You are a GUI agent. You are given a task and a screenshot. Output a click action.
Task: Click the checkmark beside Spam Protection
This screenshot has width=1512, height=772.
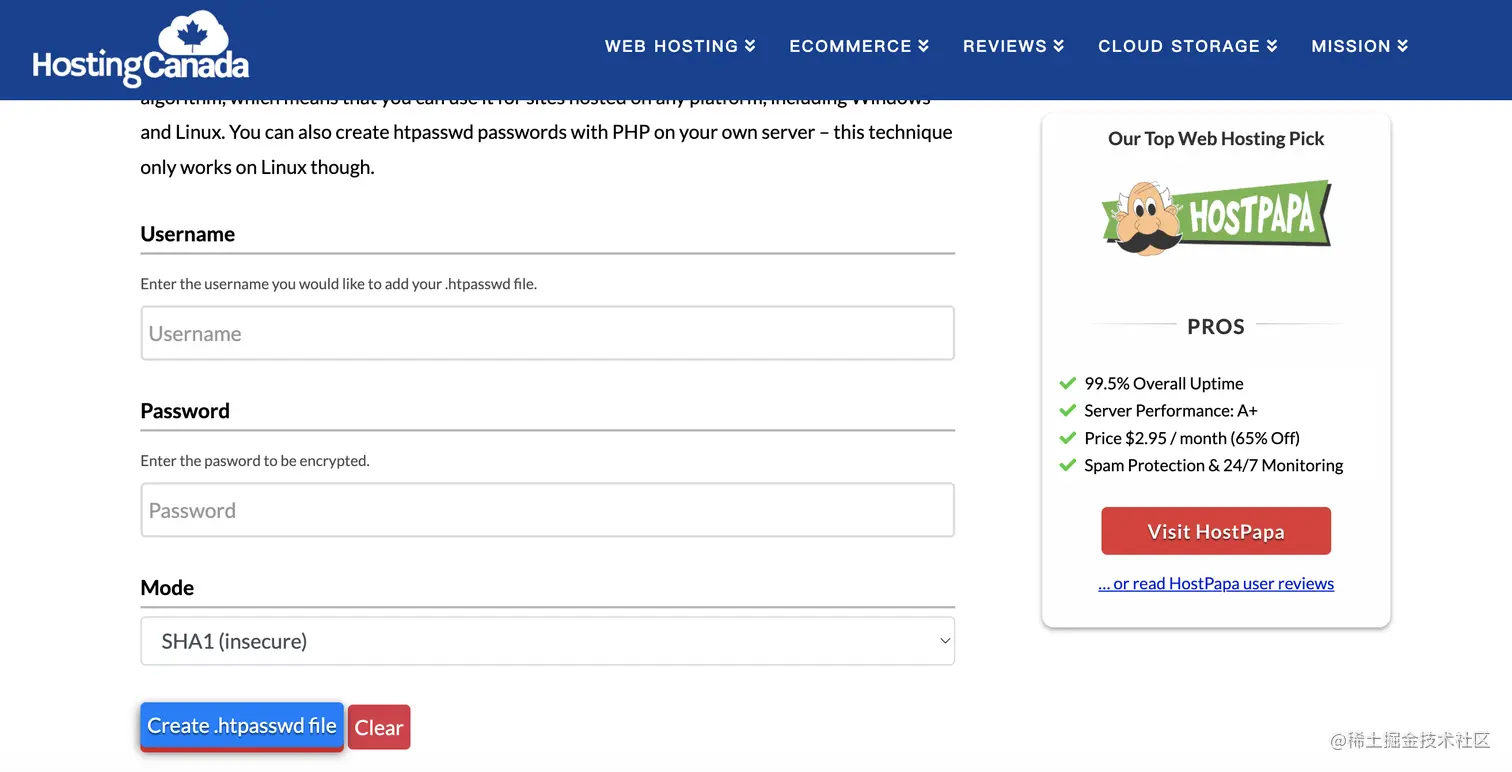click(1067, 465)
